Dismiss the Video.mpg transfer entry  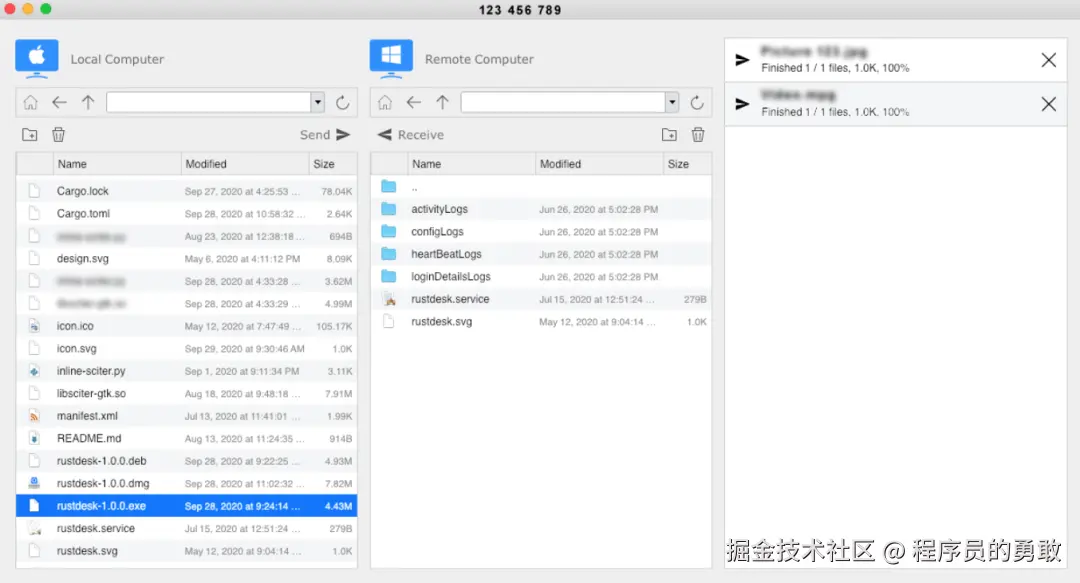point(1048,103)
